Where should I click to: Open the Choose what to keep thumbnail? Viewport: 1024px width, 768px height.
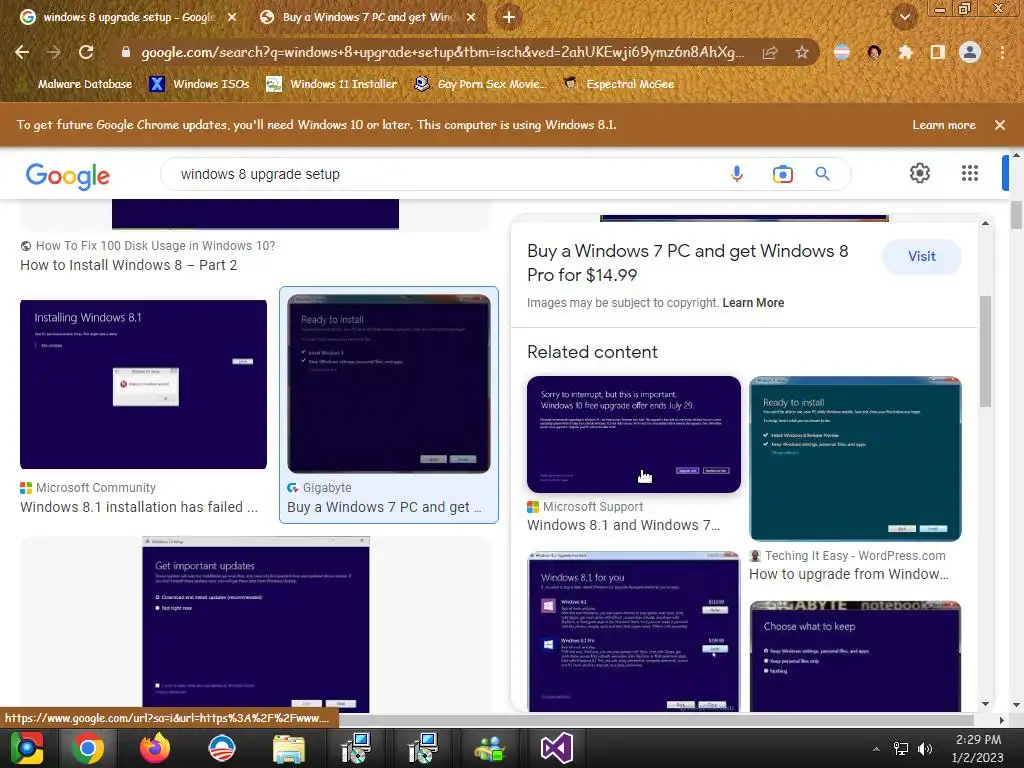[x=855, y=656]
